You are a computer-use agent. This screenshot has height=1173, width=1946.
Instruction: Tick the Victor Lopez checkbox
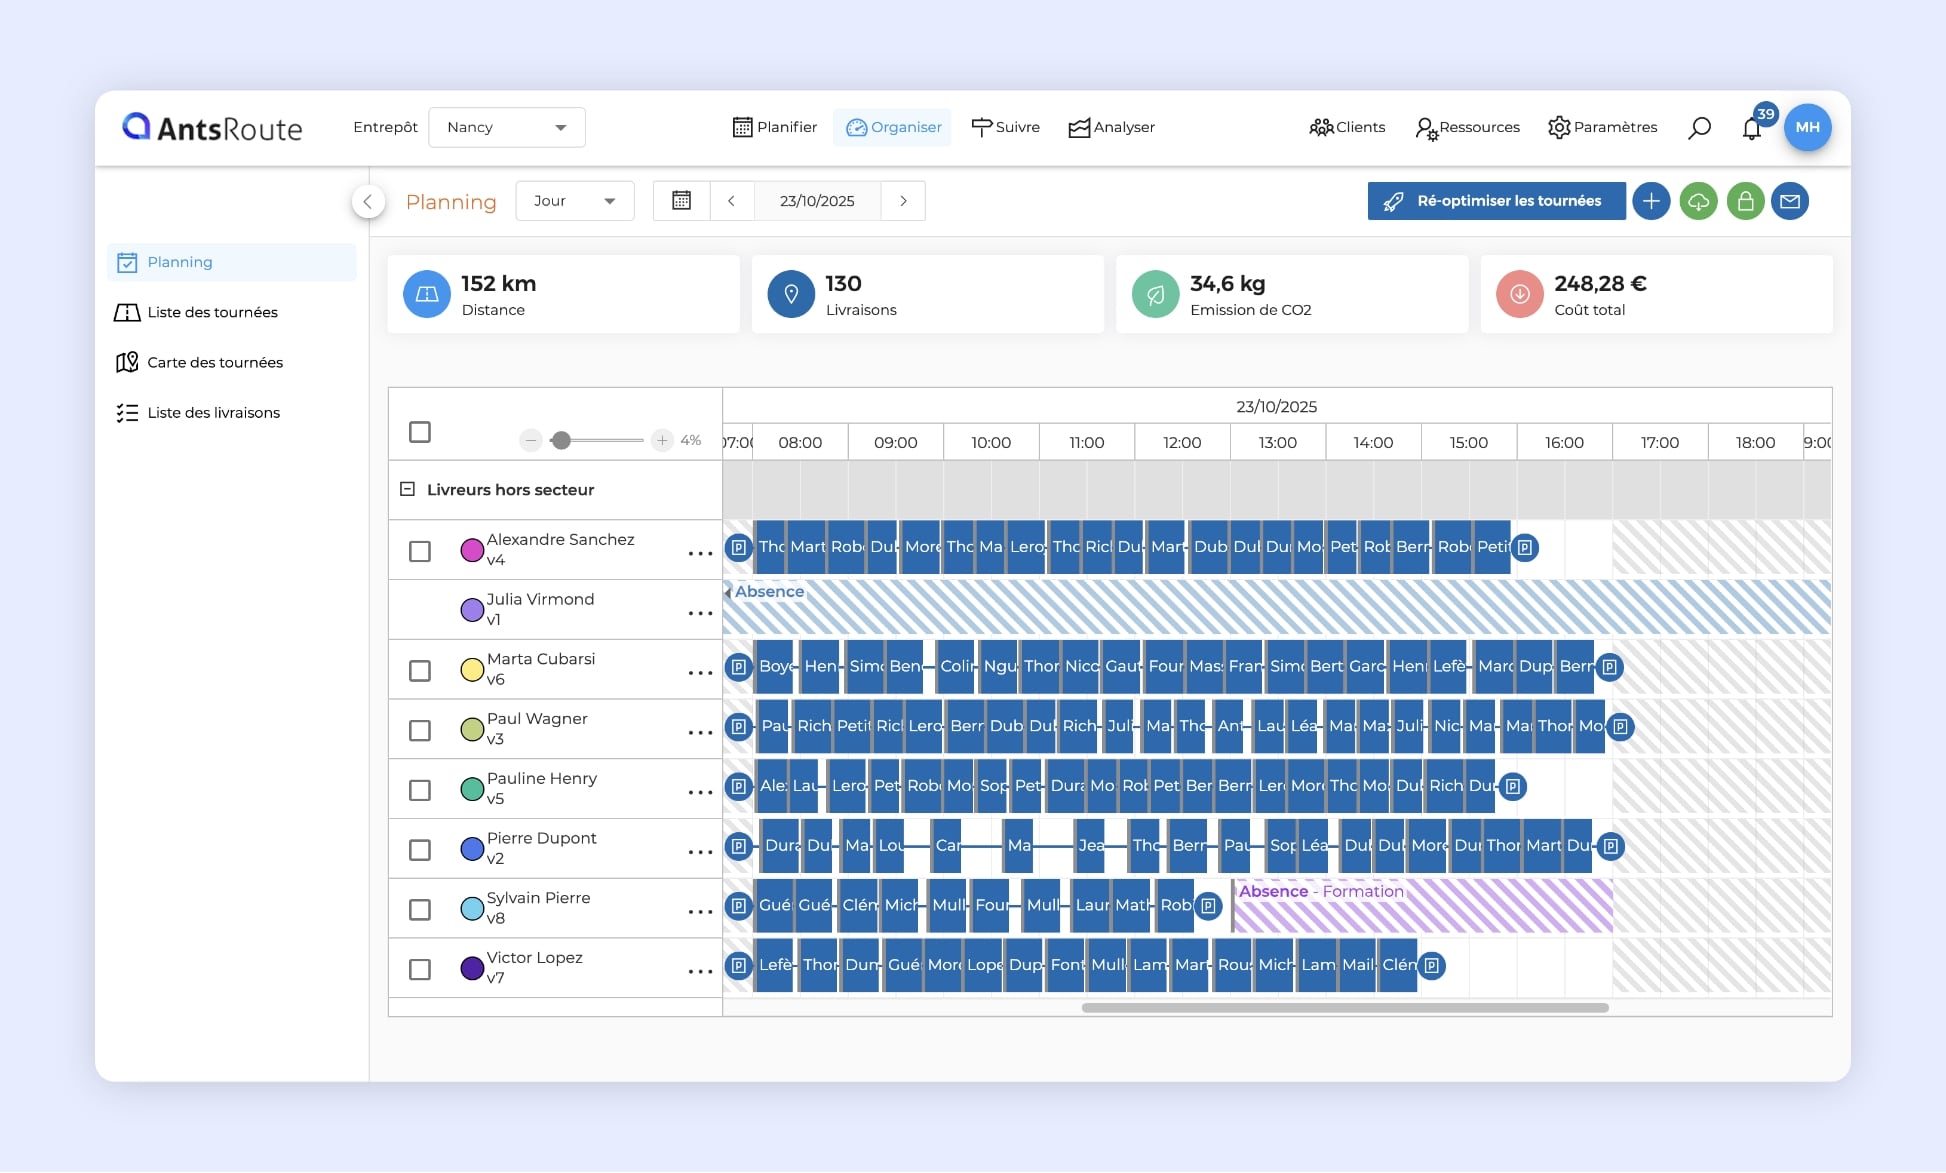420,969
